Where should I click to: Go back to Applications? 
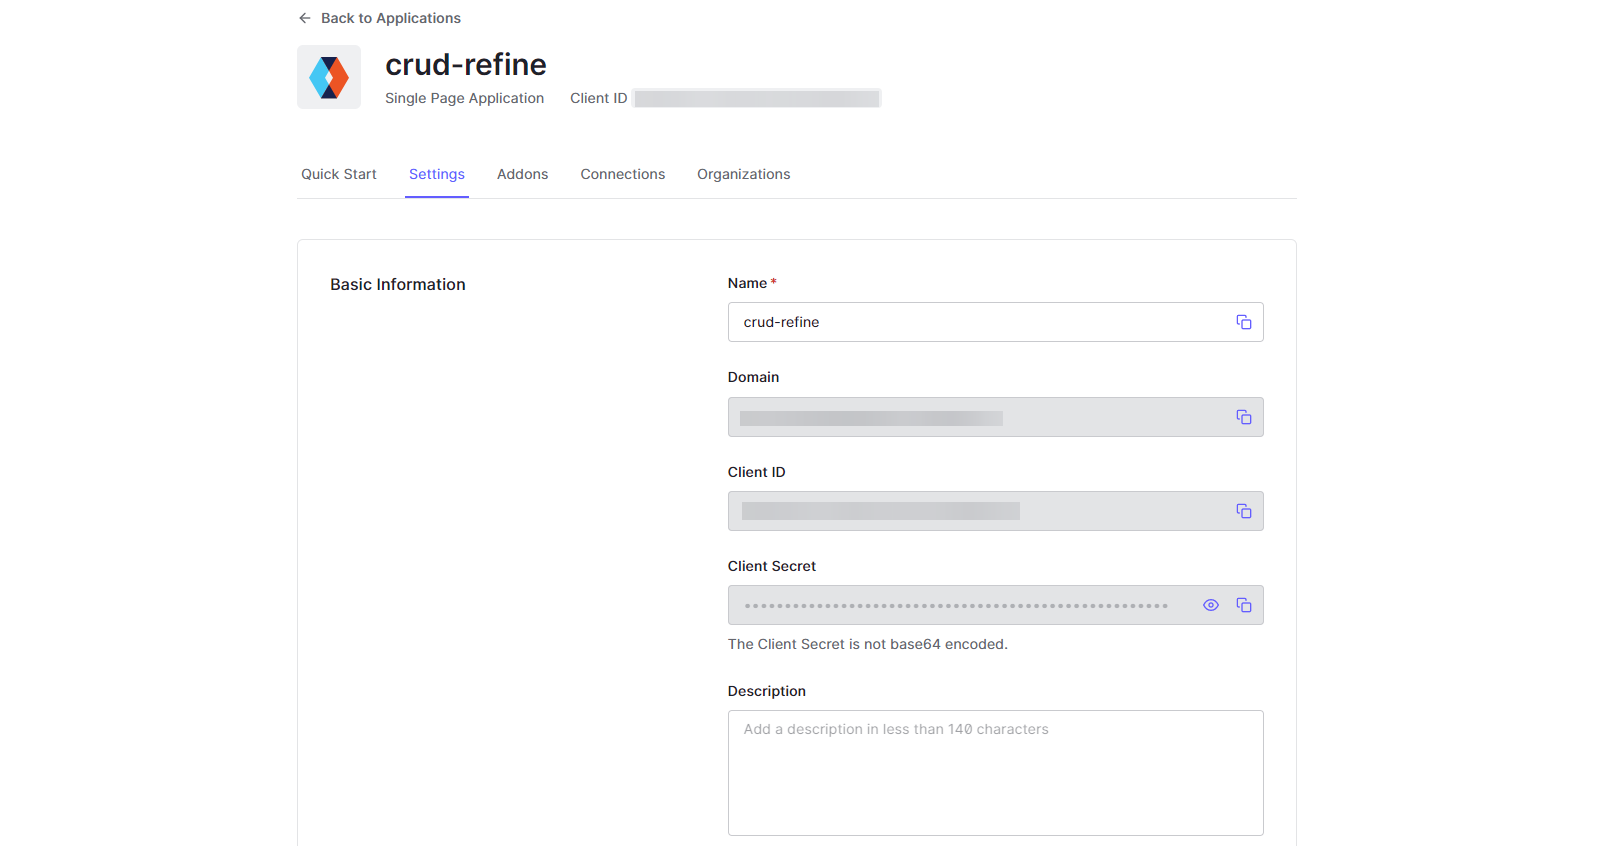pyautogui.click(x=391, y=18)
